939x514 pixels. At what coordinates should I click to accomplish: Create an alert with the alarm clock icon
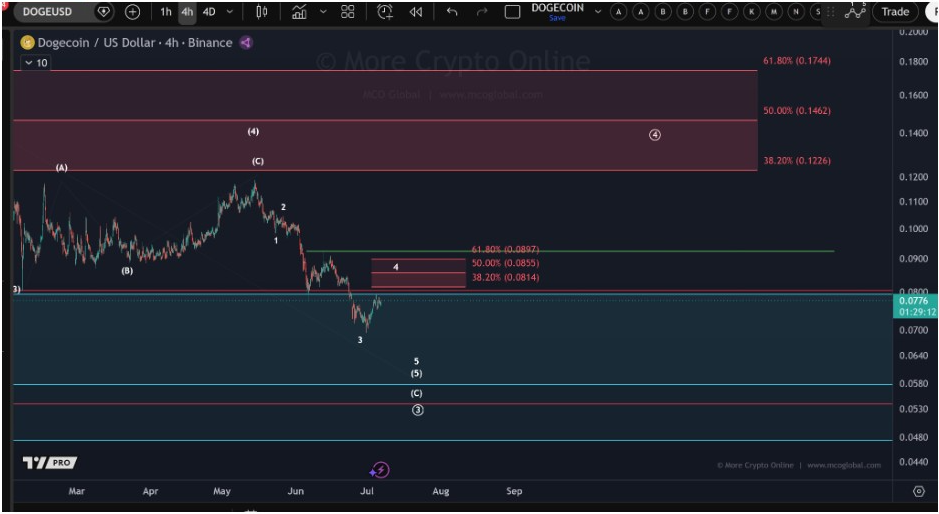click(x=385, y=11)
